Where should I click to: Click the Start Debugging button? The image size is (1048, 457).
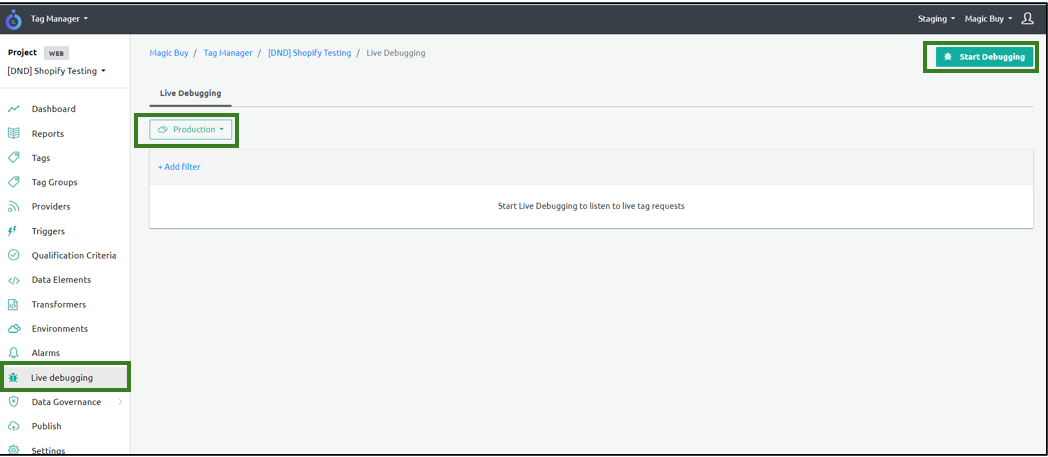(x=985, y=57)
